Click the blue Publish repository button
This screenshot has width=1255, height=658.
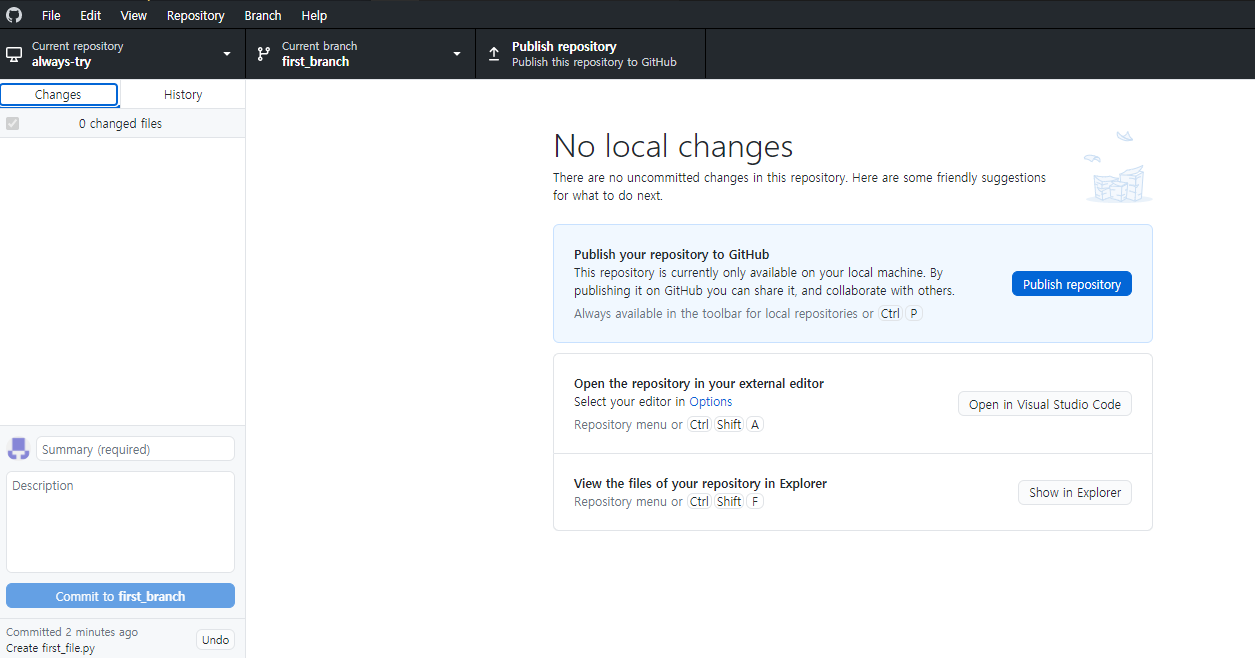[1072, 284]
